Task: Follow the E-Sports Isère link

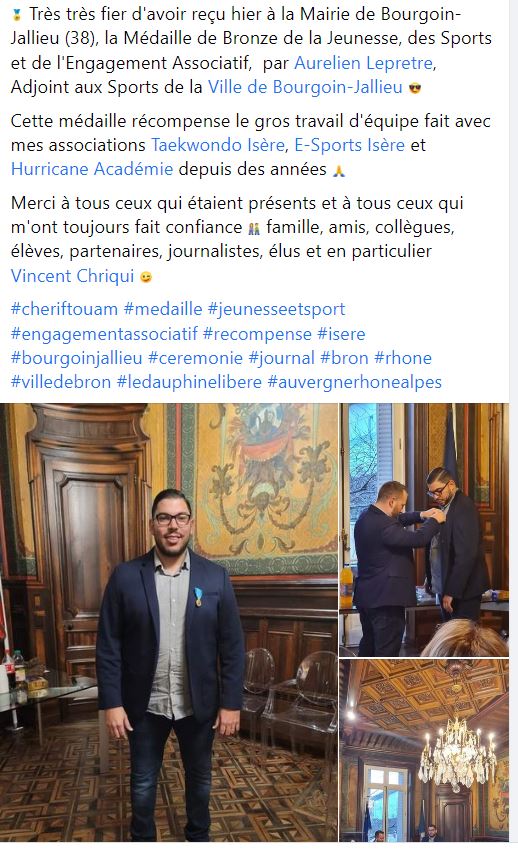Action: click(x=349, y=145)
